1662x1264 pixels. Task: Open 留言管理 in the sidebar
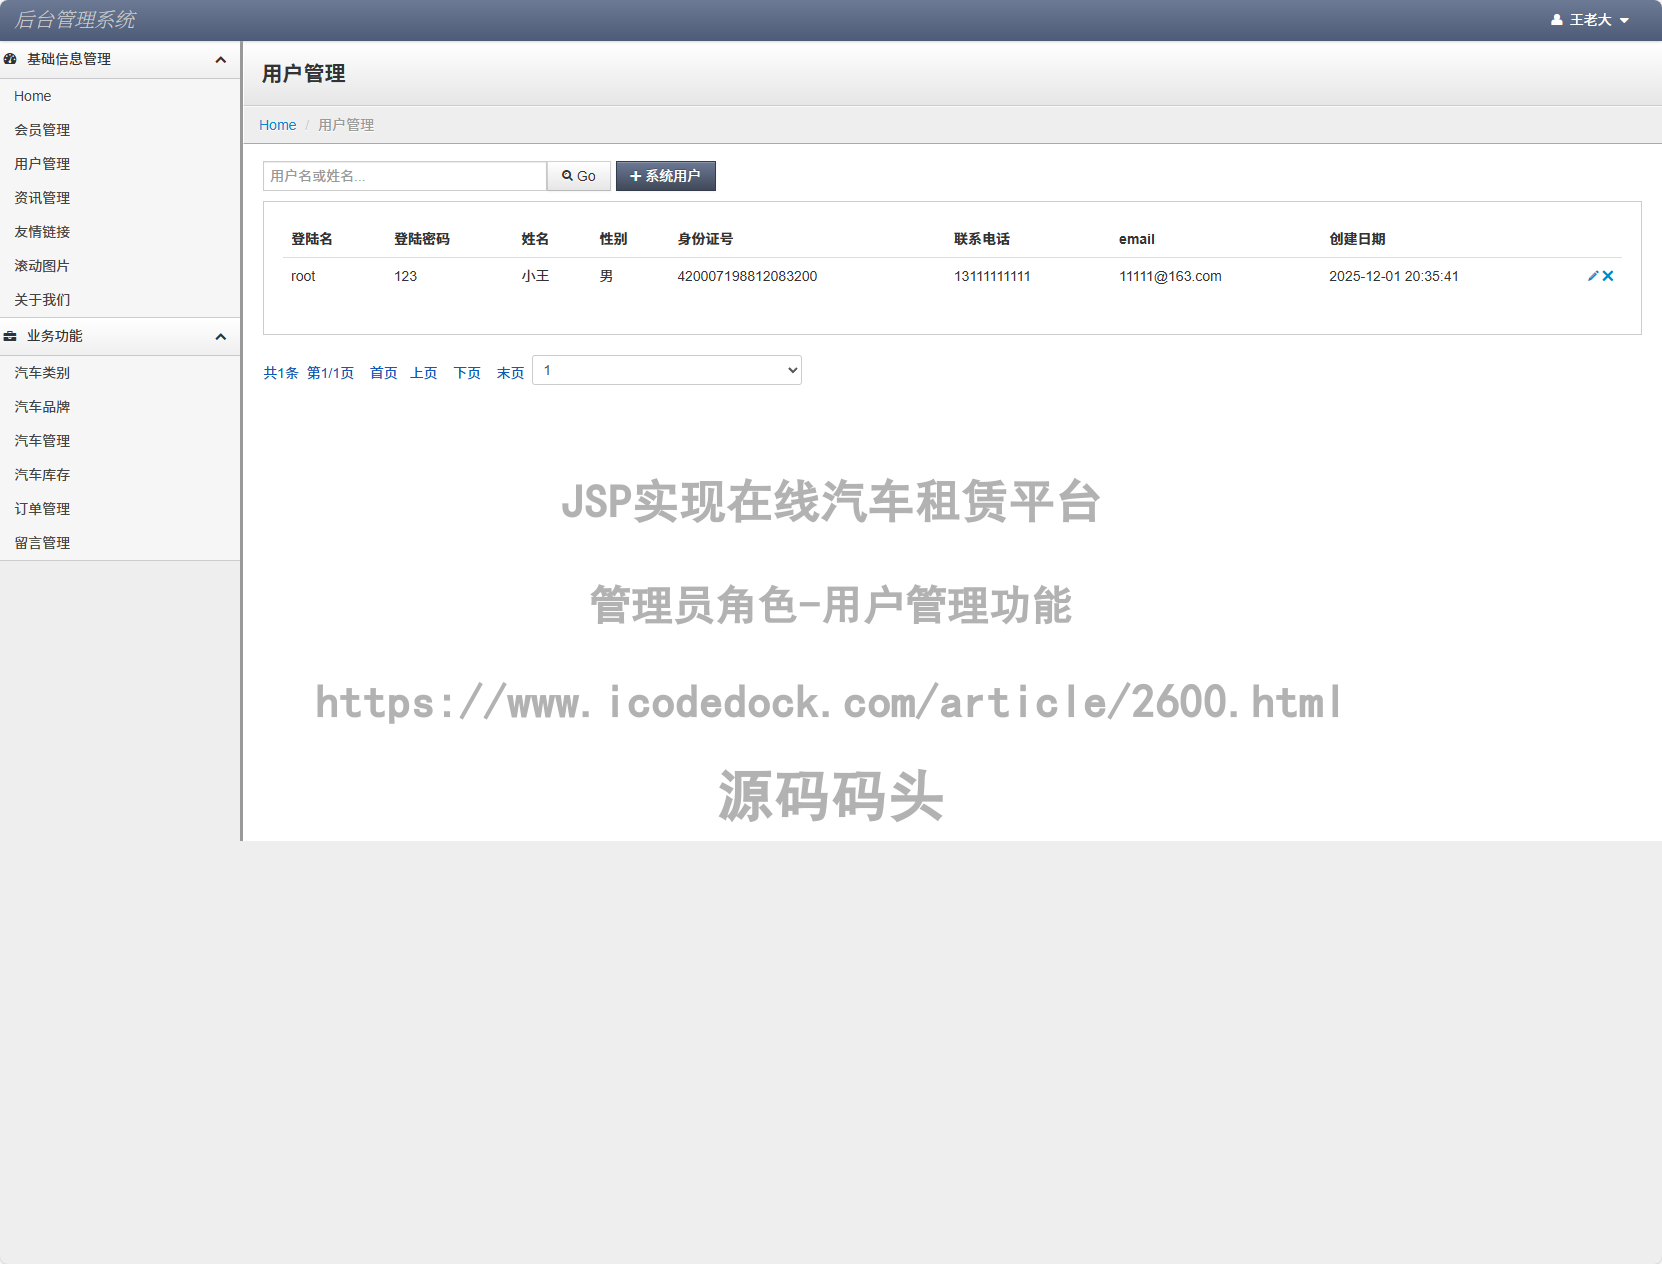[x=42, y=542]
